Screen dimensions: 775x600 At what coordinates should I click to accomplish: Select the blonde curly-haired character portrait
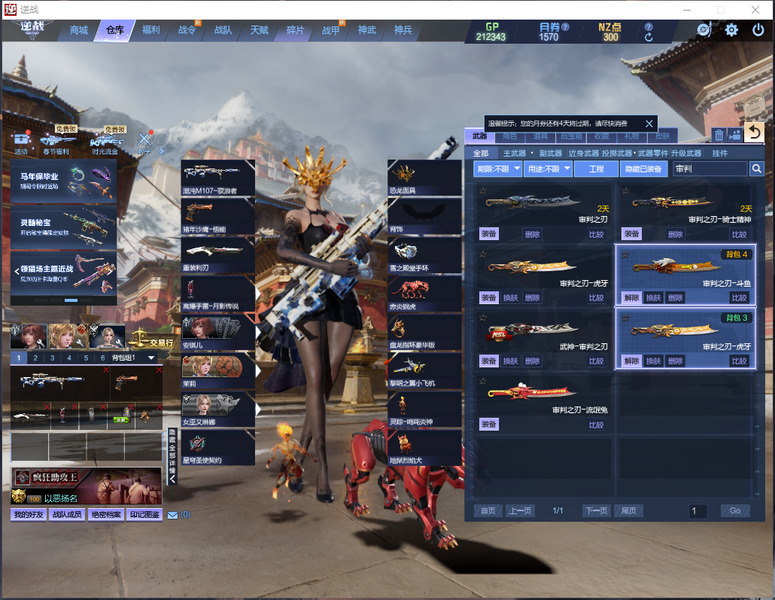67,336
